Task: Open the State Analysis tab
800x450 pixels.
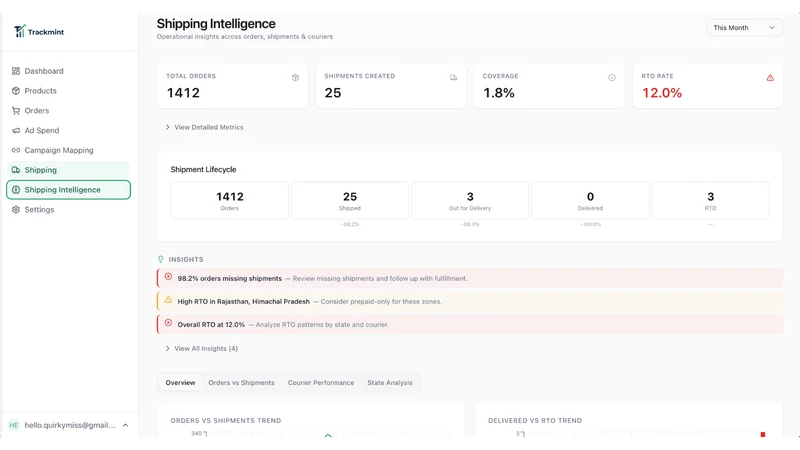Action: (390, 383)
